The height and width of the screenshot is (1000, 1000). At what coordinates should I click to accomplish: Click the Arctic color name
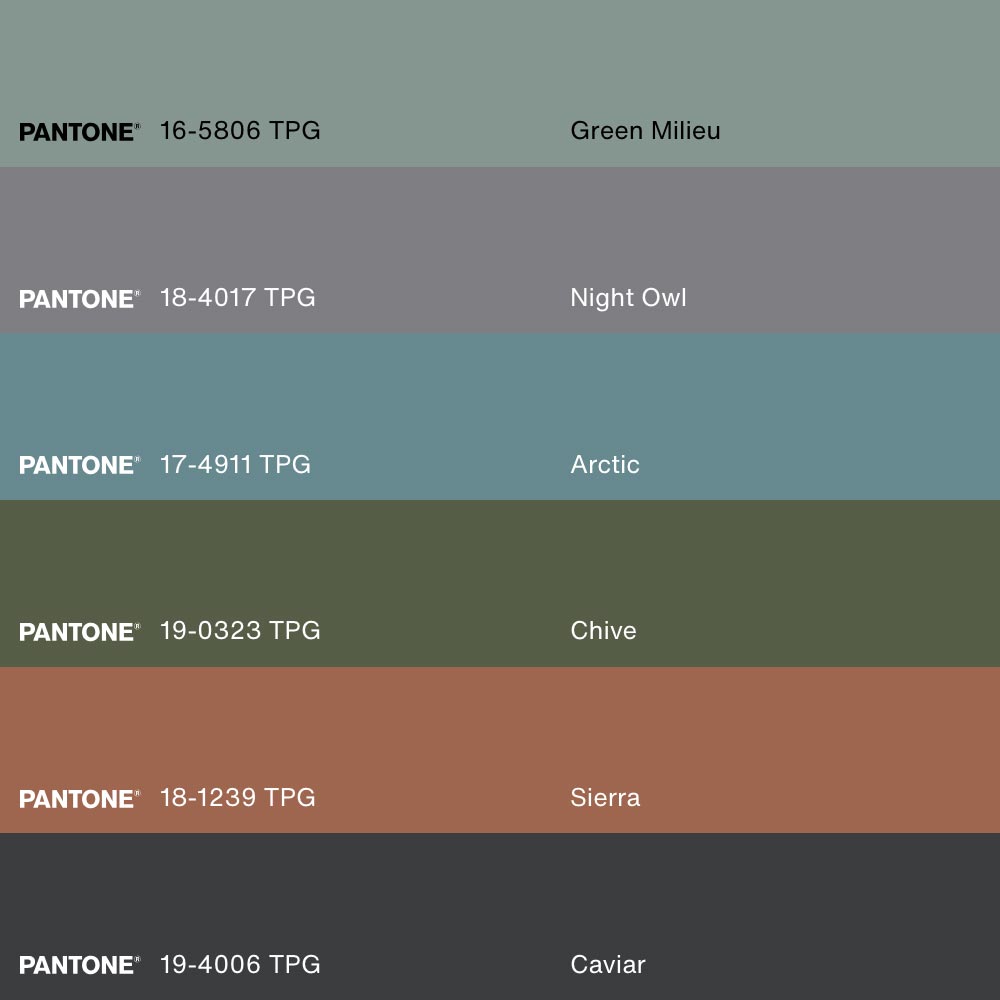coord(605,464)
